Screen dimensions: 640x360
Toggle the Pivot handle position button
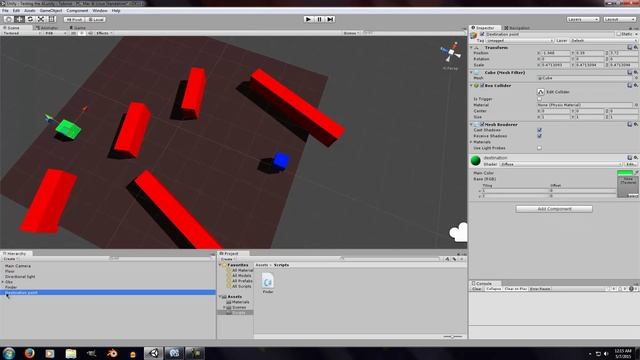coord(74,19)
